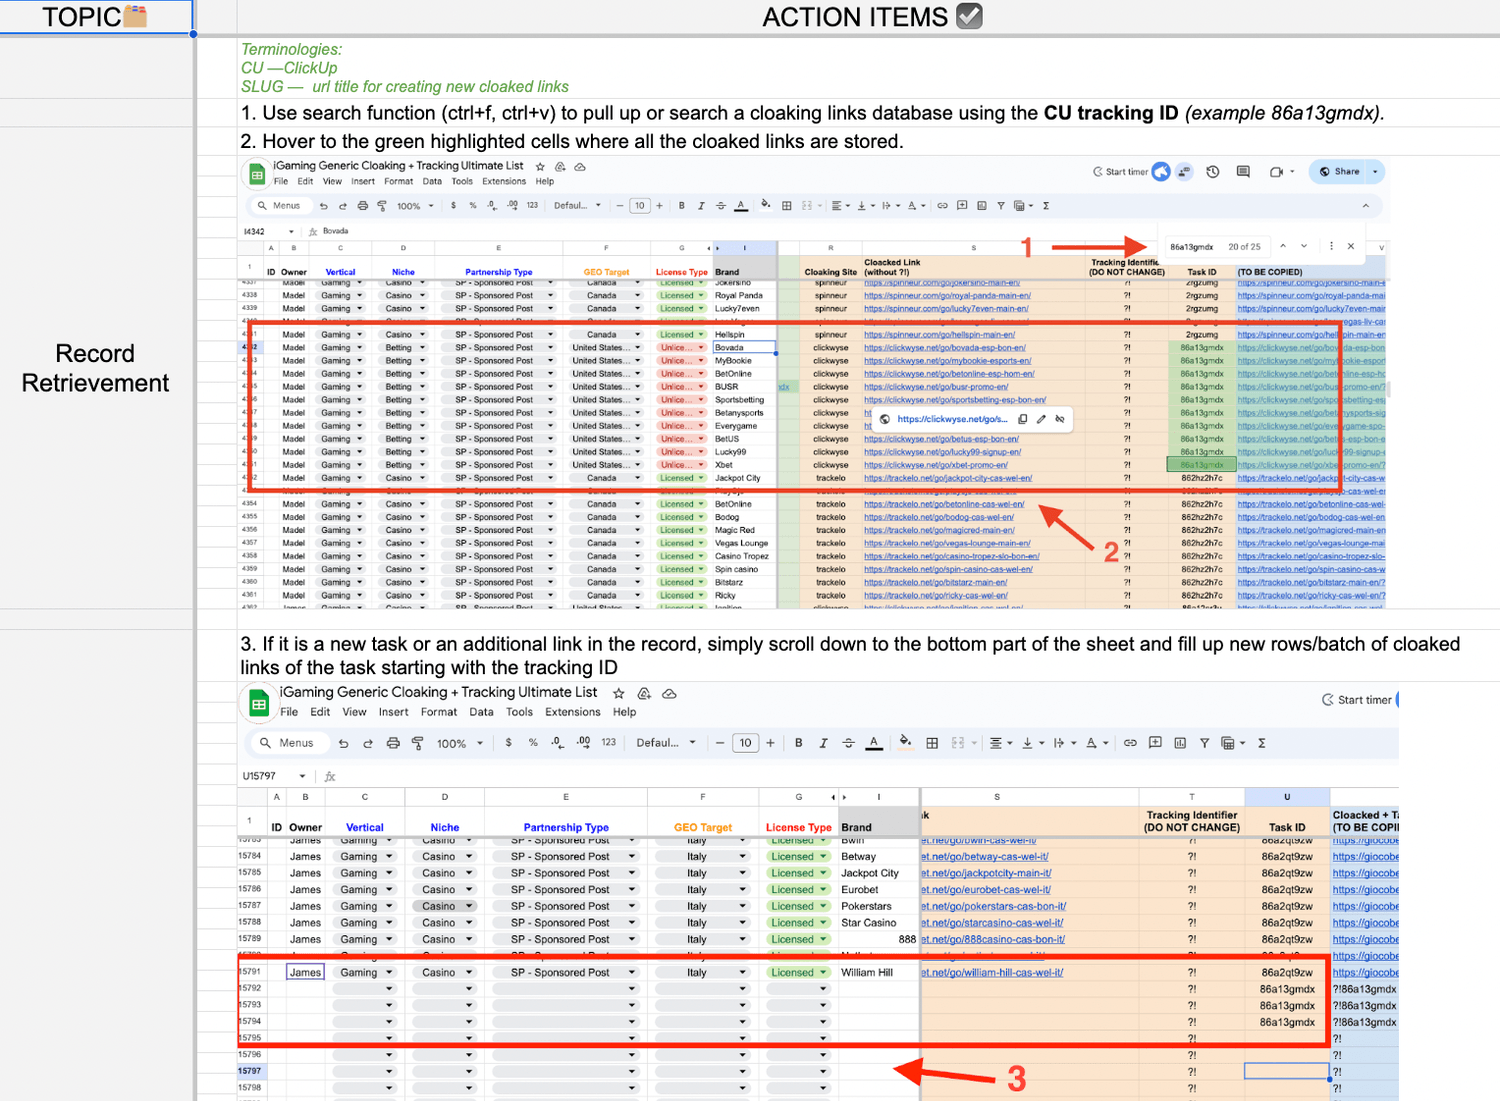Image resolution: width=1500 pixels, height=1101 pixels.
Task: Open the betway-cas-wel-it link
Action: (x=985, y=856)
